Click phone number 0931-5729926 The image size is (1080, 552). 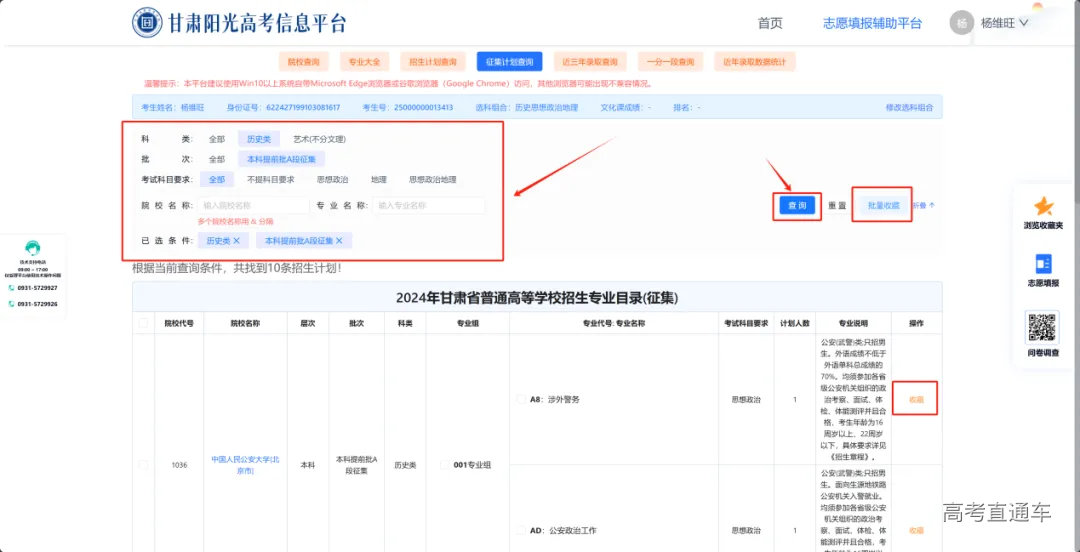pyautogui.click(x=37, y=304)
